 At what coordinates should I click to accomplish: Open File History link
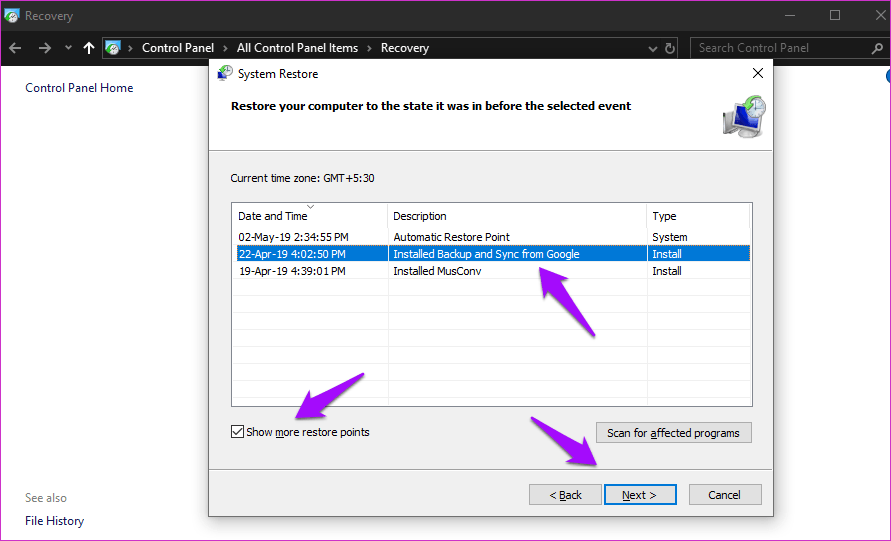click(55, 521)
